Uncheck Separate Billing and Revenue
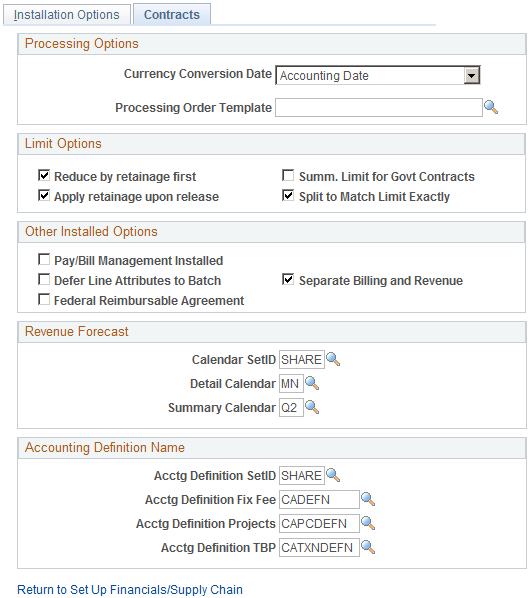The image size is (532, 598). tap(288, 280)
